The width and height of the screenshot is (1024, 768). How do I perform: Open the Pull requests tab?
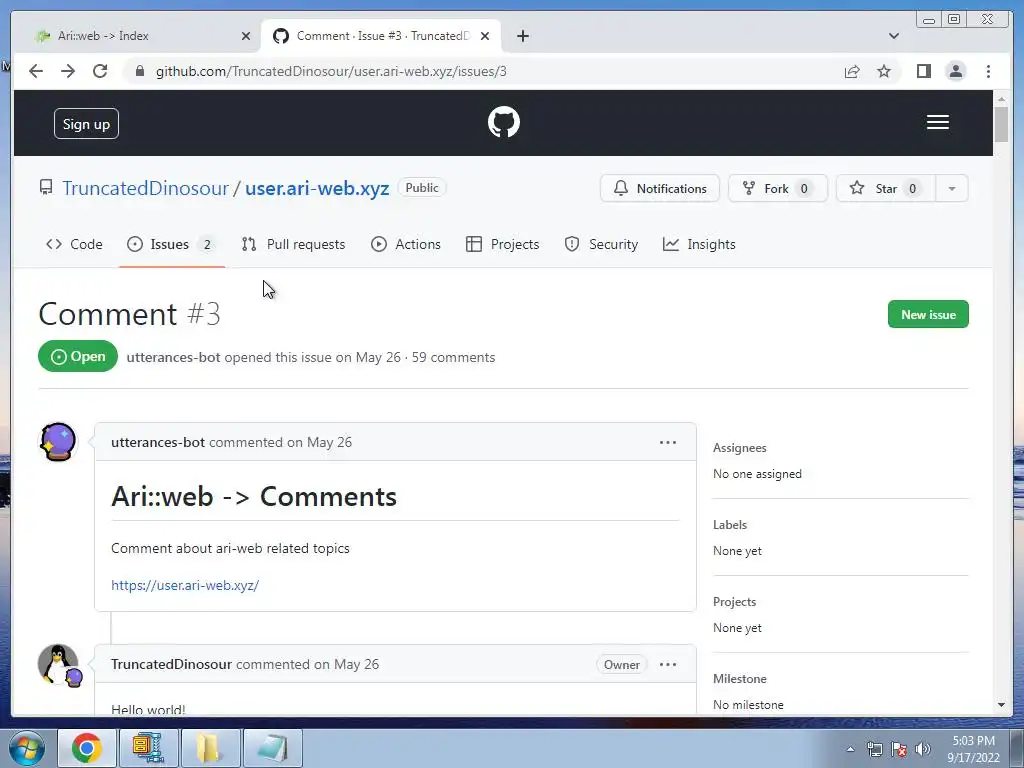(x=293, y=244)
